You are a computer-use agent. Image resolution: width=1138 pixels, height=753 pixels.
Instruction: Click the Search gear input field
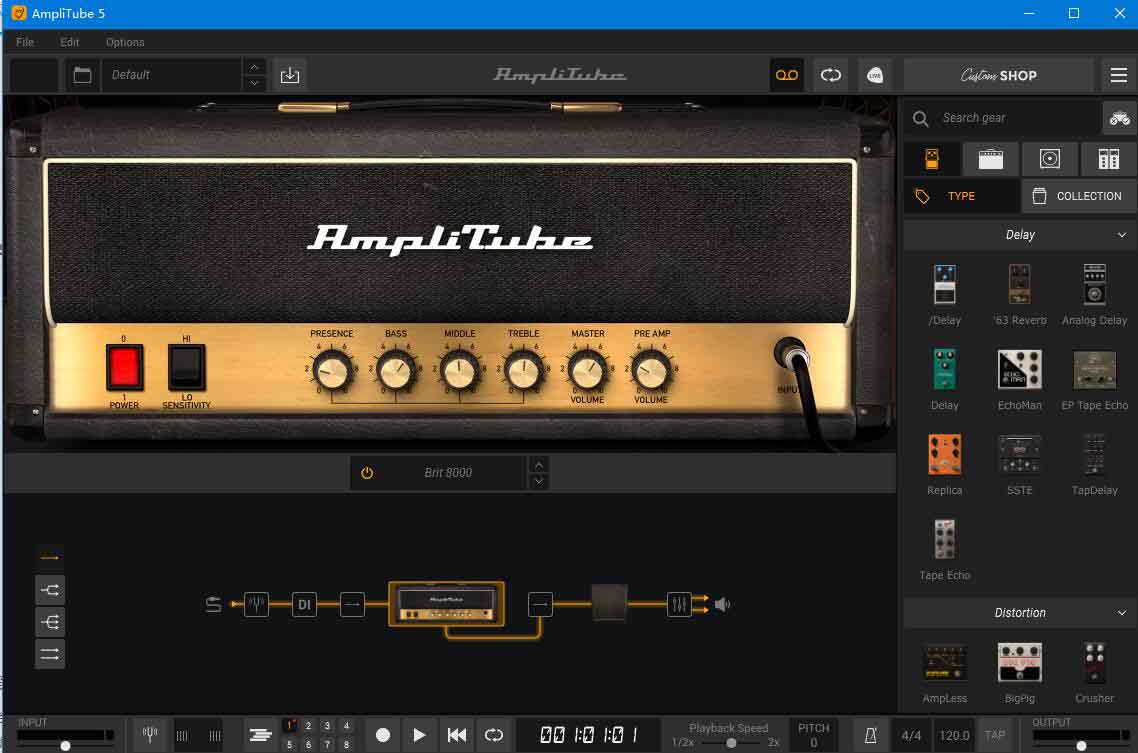1016,118
